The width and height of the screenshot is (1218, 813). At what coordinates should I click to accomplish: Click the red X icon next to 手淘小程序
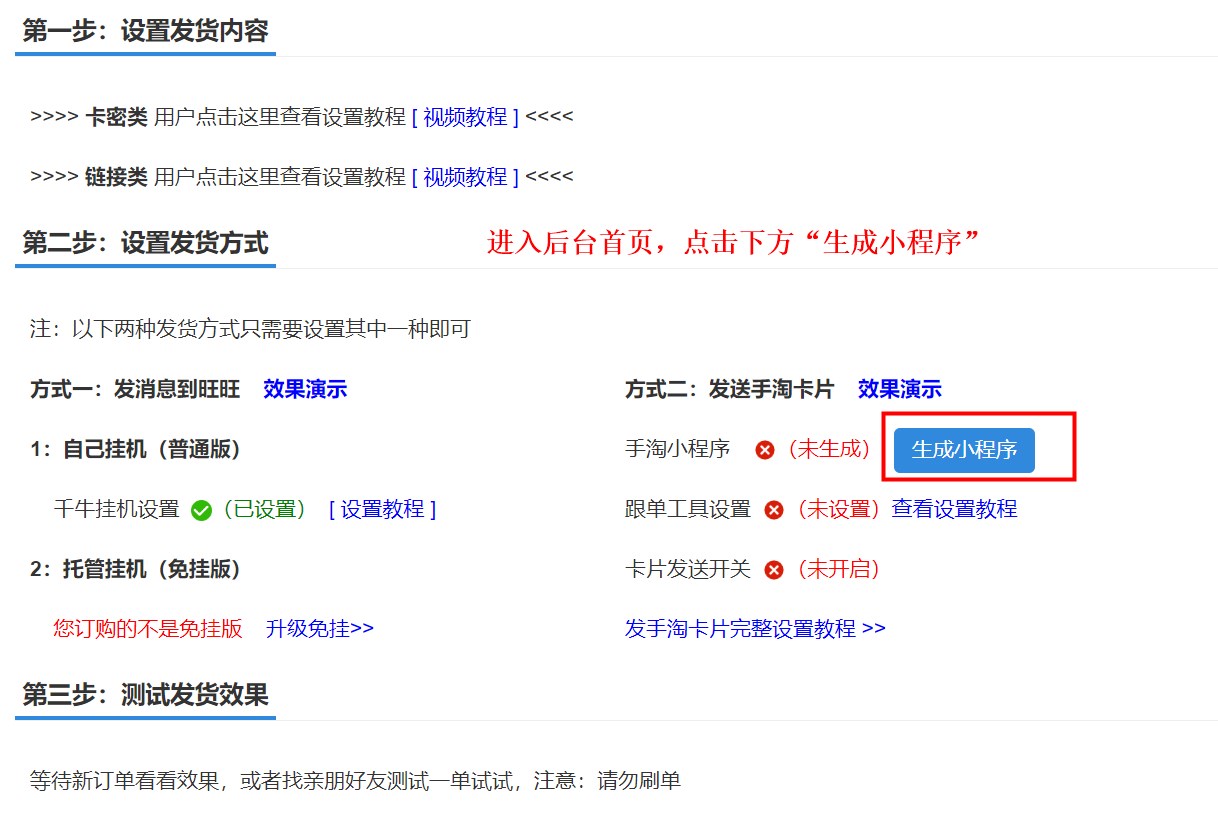[765, 450]
